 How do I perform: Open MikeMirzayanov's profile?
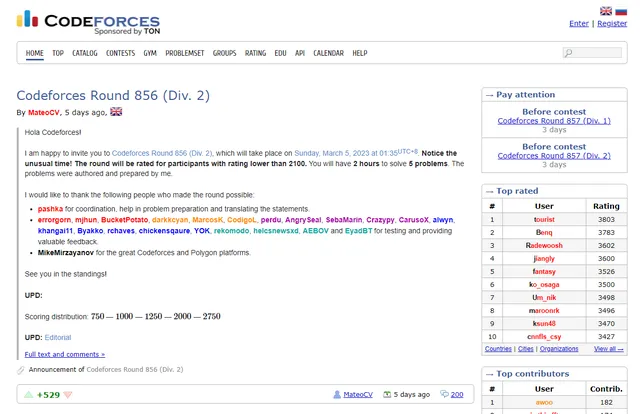[x=66, y=253]
